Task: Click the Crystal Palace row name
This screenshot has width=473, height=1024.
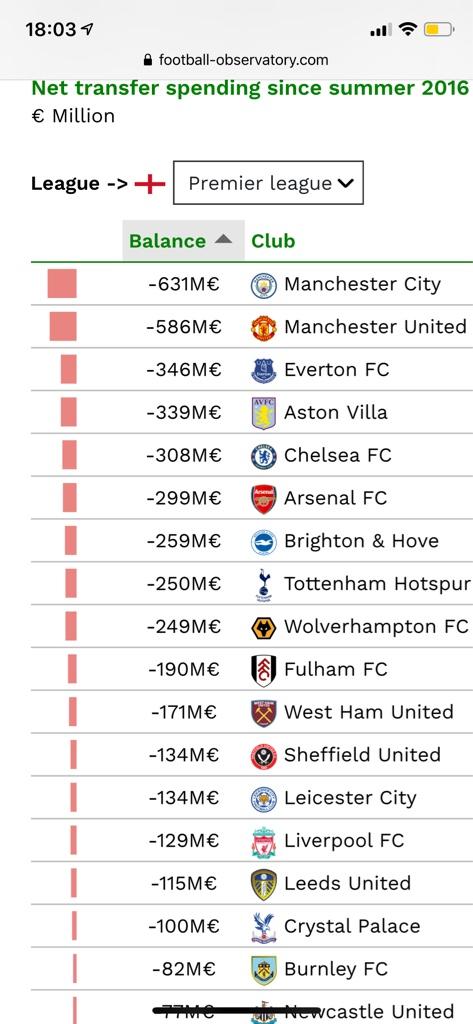Action: tap(351, 926)
